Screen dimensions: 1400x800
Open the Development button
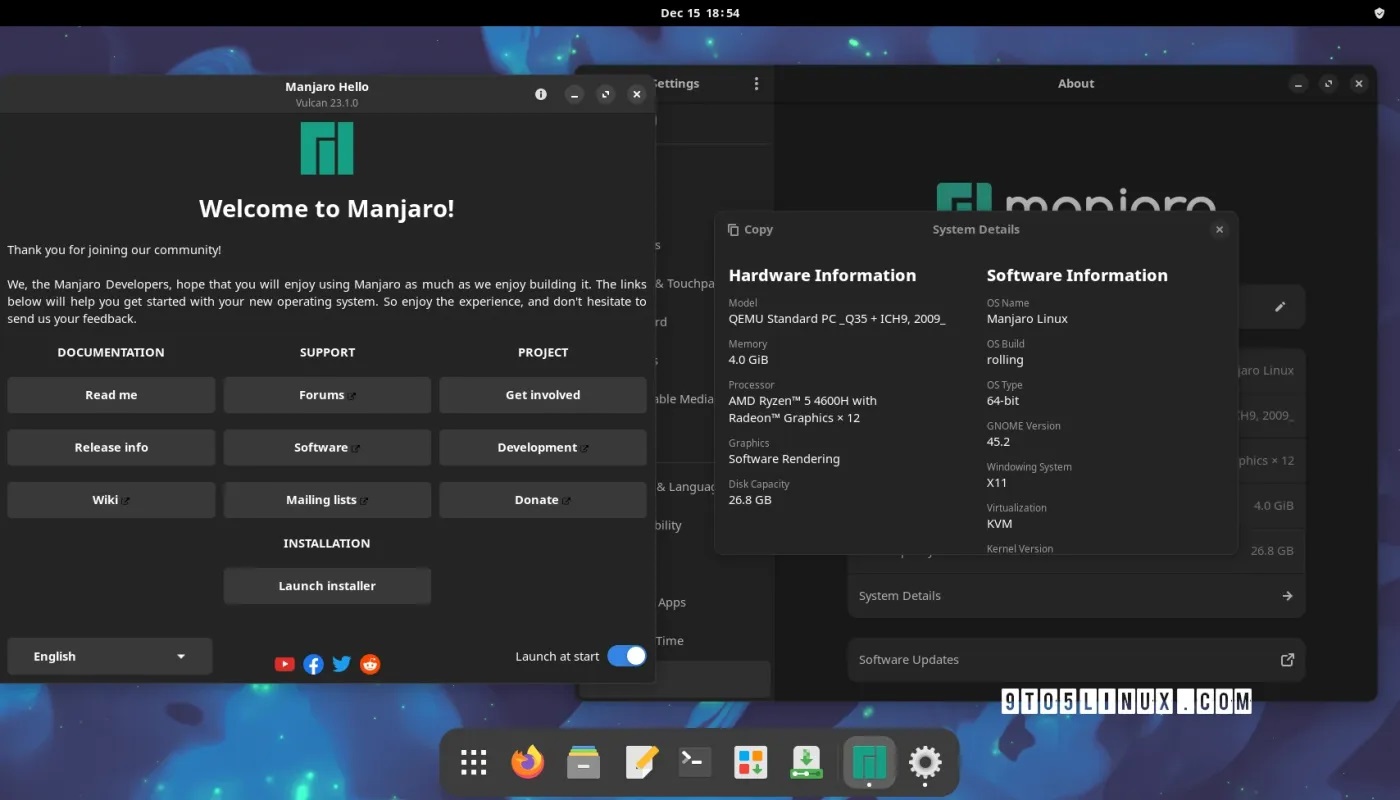543,447
